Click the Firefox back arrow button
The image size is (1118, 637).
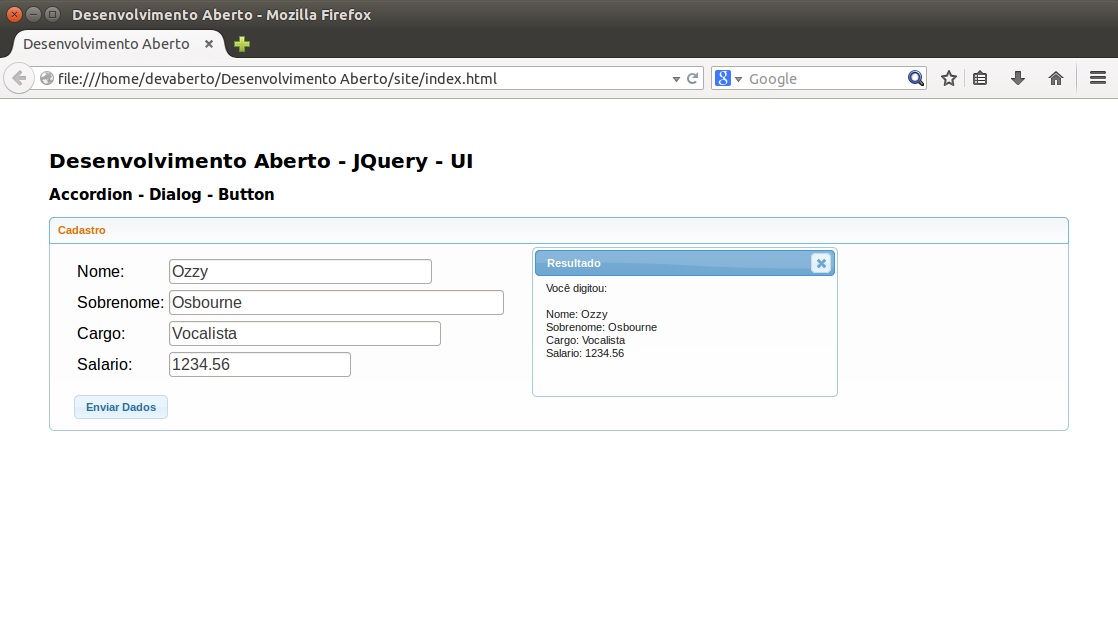[19, 78]
